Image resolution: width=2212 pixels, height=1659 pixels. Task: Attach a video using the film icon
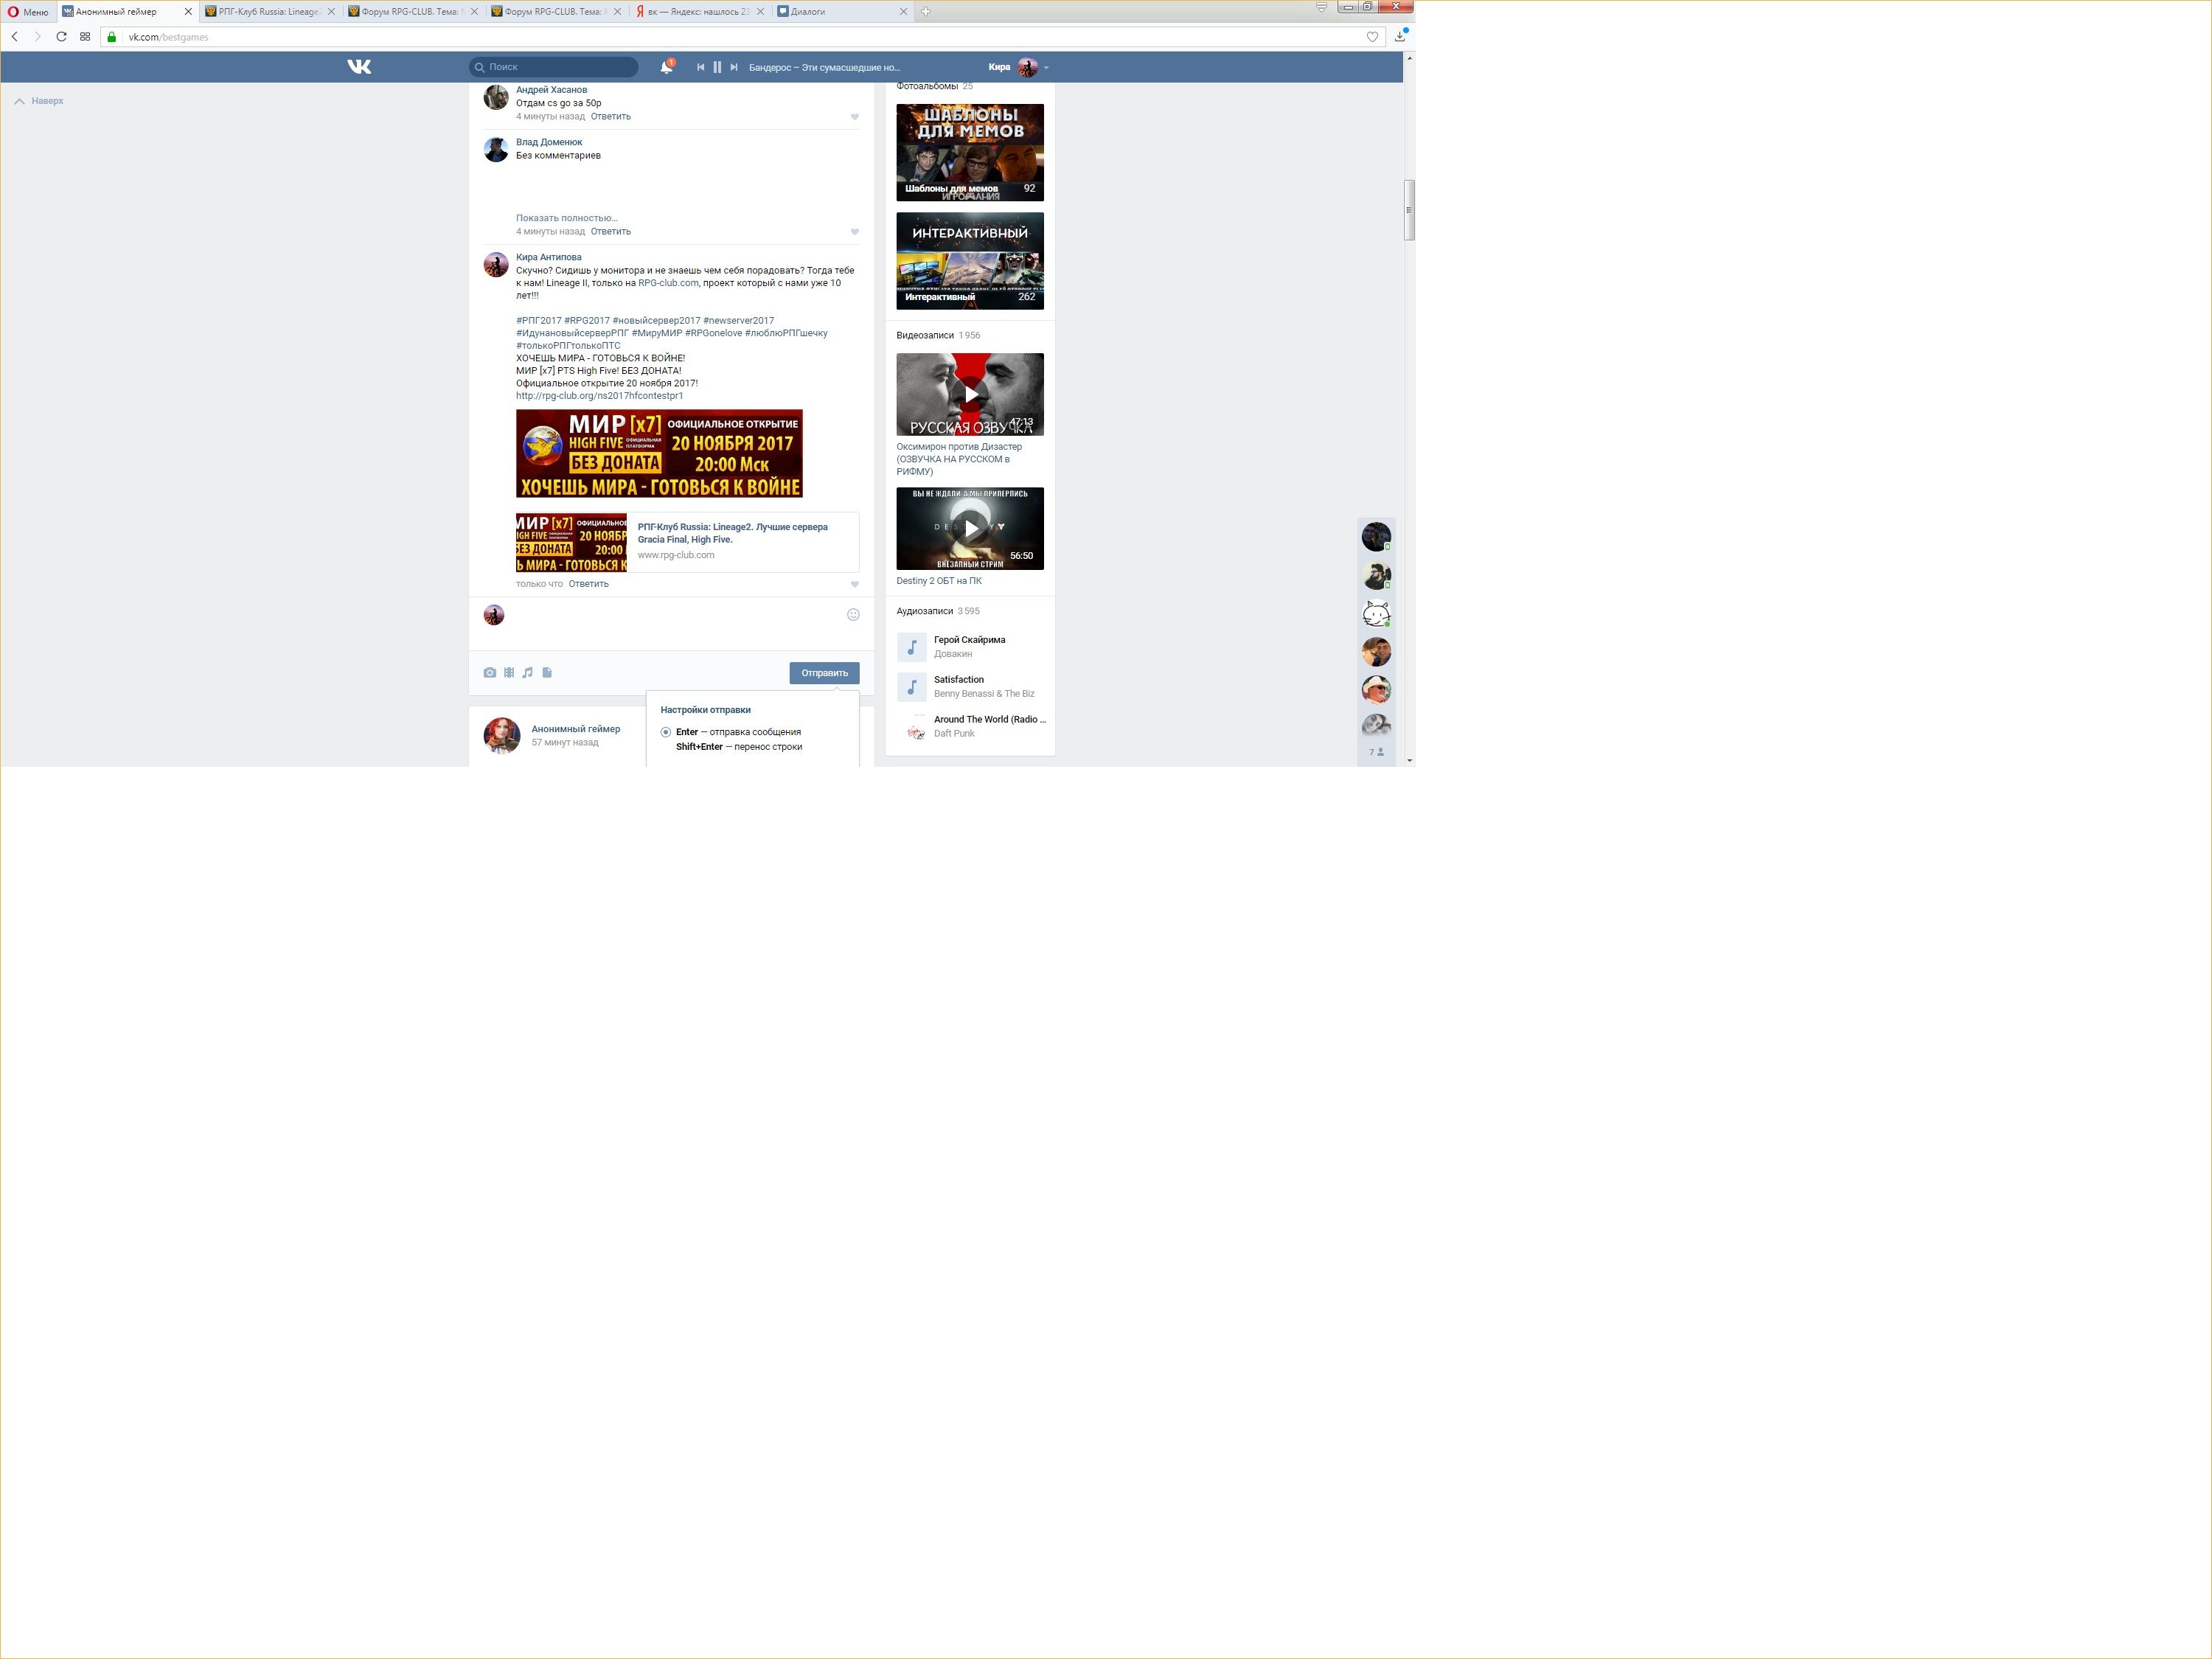tap(509, 673)
